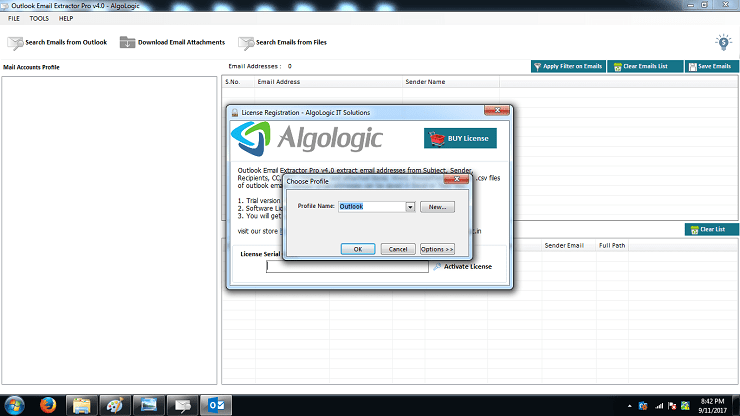Click the lightbulb tips icon

pyautogui.click(x=723, y=42)
